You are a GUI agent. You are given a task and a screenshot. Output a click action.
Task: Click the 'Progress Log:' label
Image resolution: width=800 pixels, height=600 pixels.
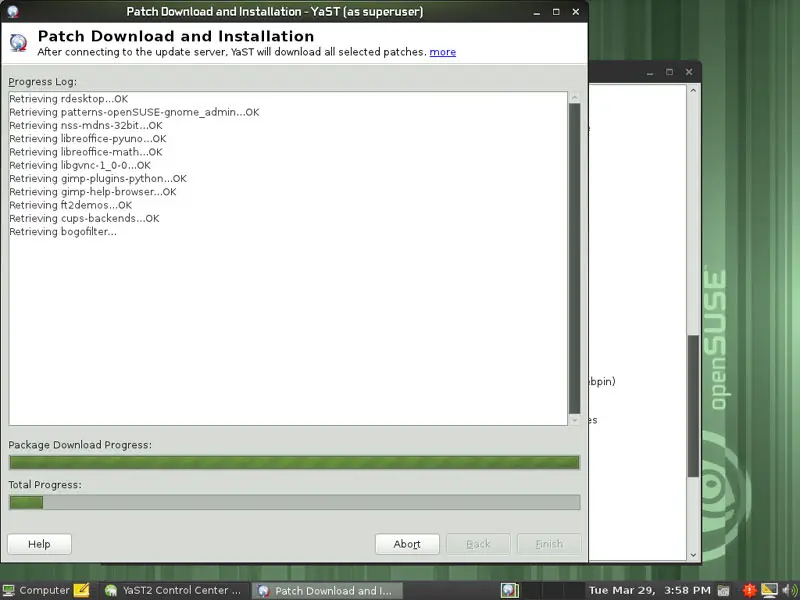coord(42,82)
